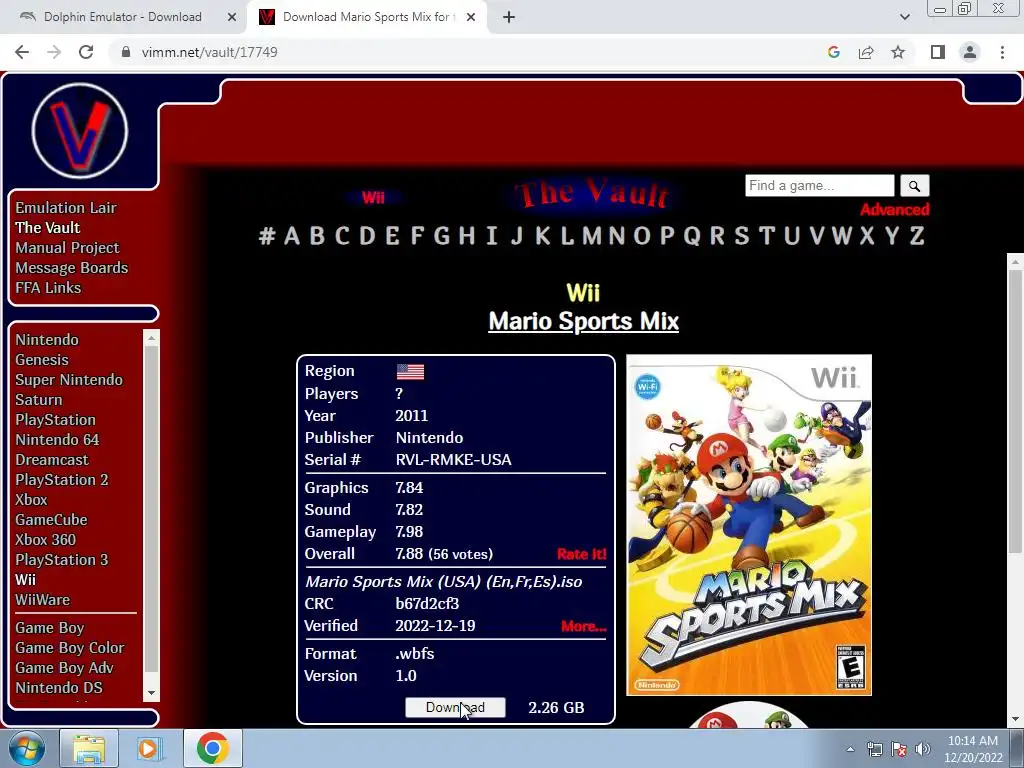1024x768 pixels.
Task: Open File Explorer from the taskbar
Action: click(x=89, y=748)
